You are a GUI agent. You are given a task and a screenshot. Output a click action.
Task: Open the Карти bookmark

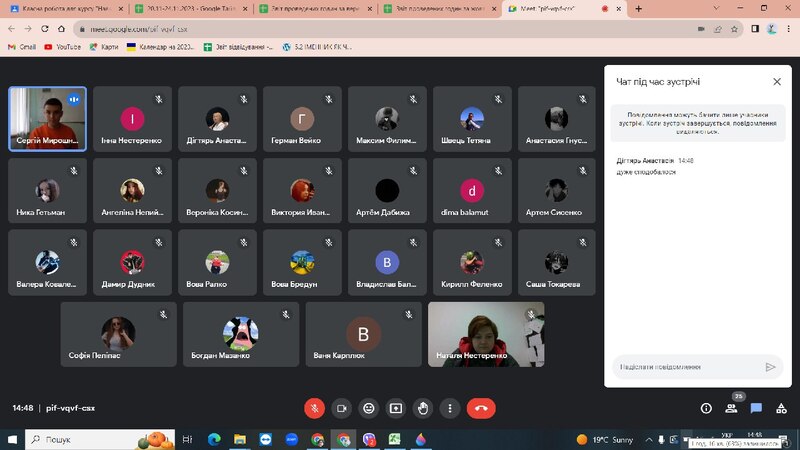coord(104,47)
